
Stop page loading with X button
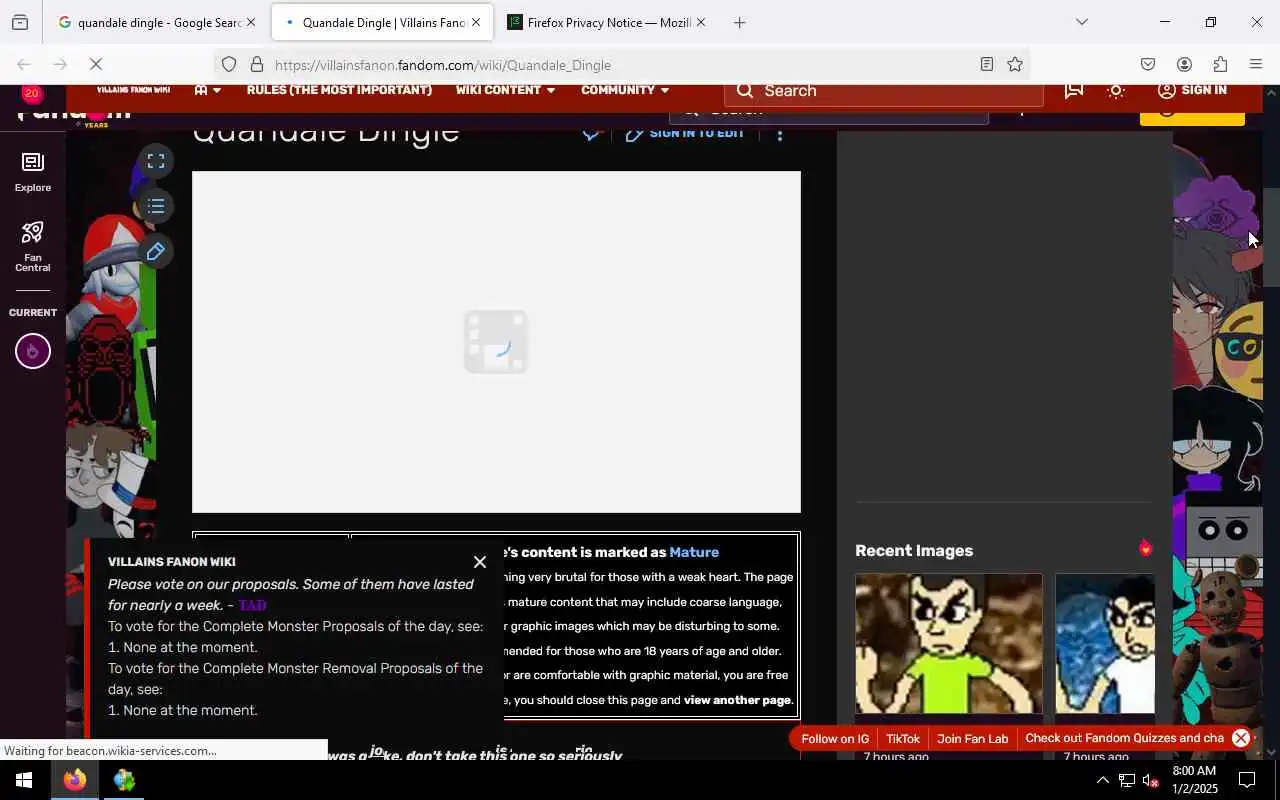(96, 65)
